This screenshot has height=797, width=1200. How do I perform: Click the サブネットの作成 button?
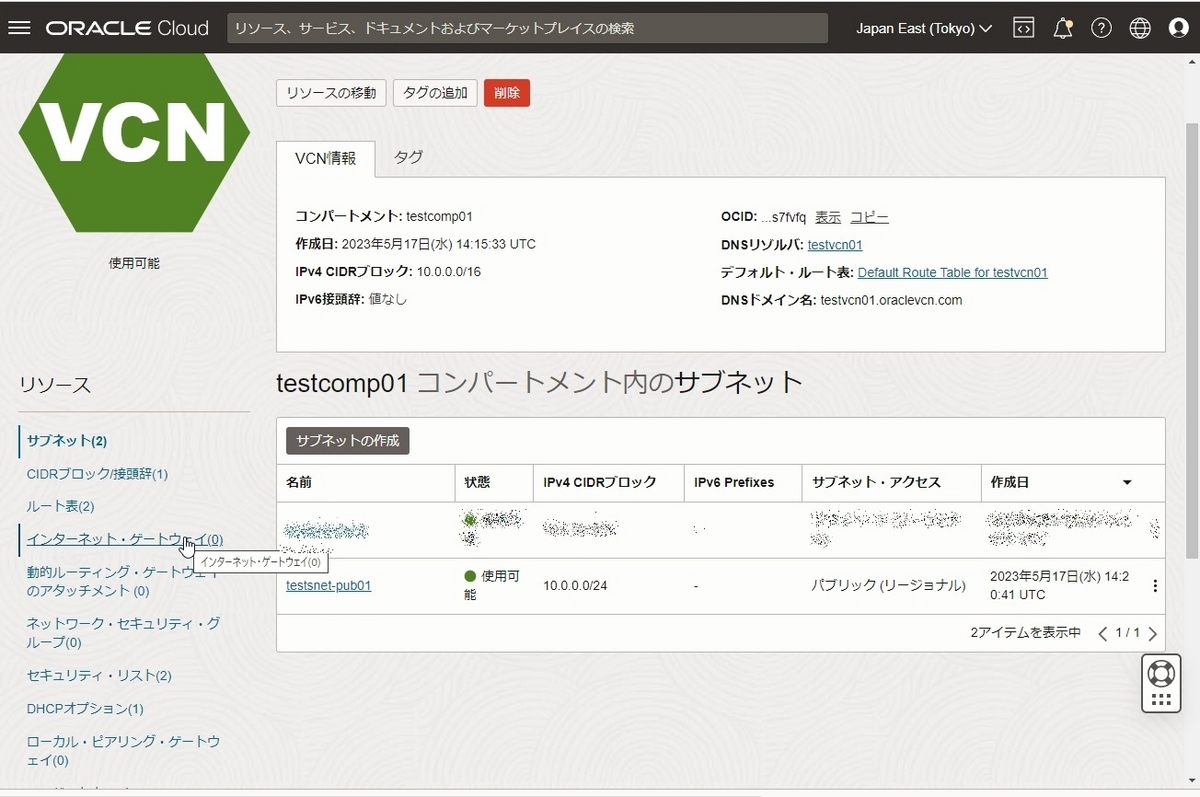pyautogui.click(x=347, y=440)
